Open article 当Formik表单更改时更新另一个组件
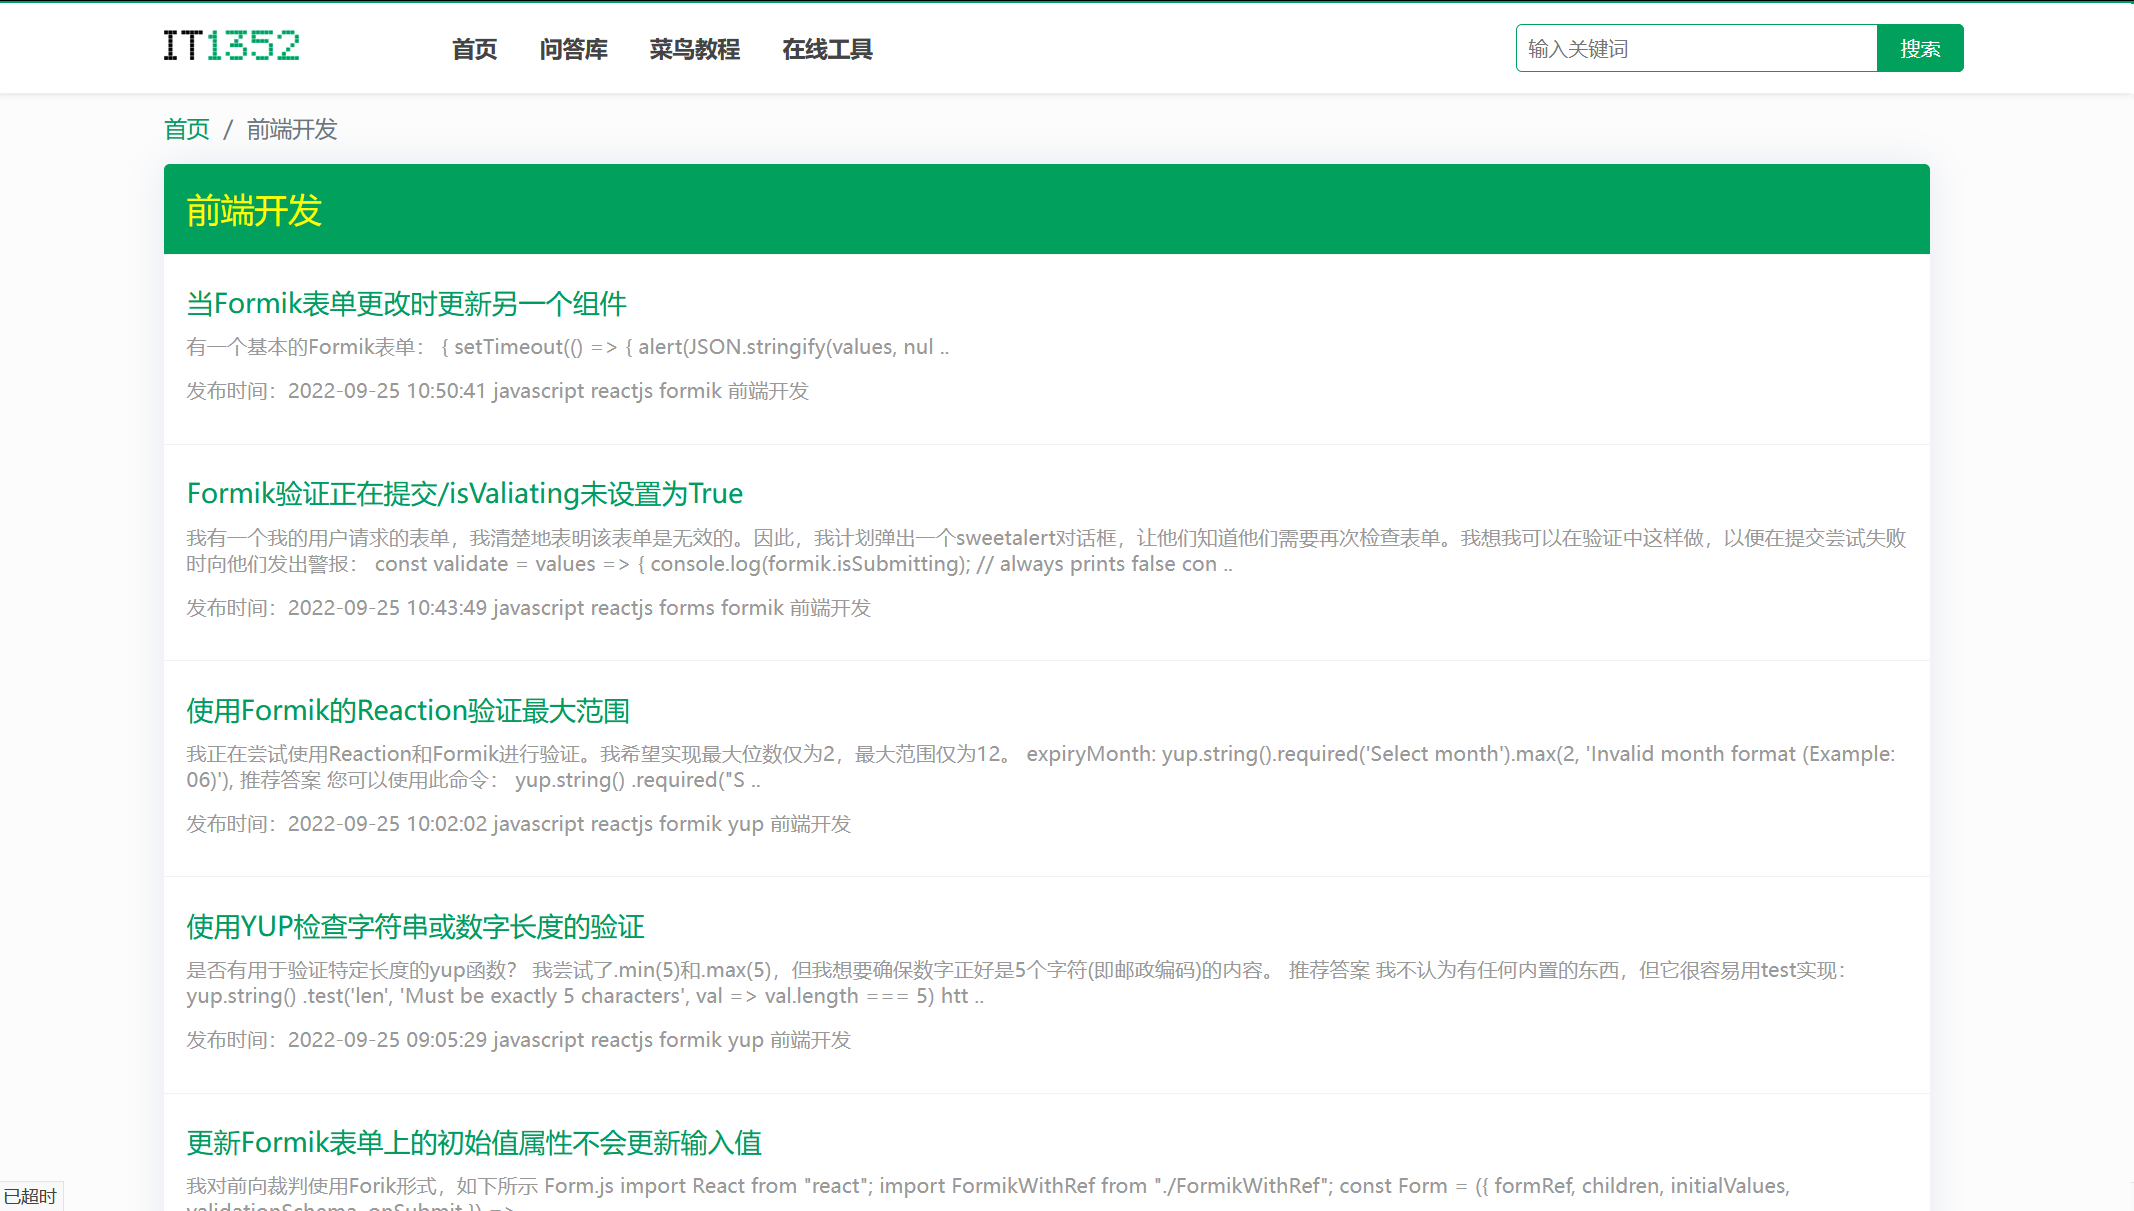 pos(406,303)
